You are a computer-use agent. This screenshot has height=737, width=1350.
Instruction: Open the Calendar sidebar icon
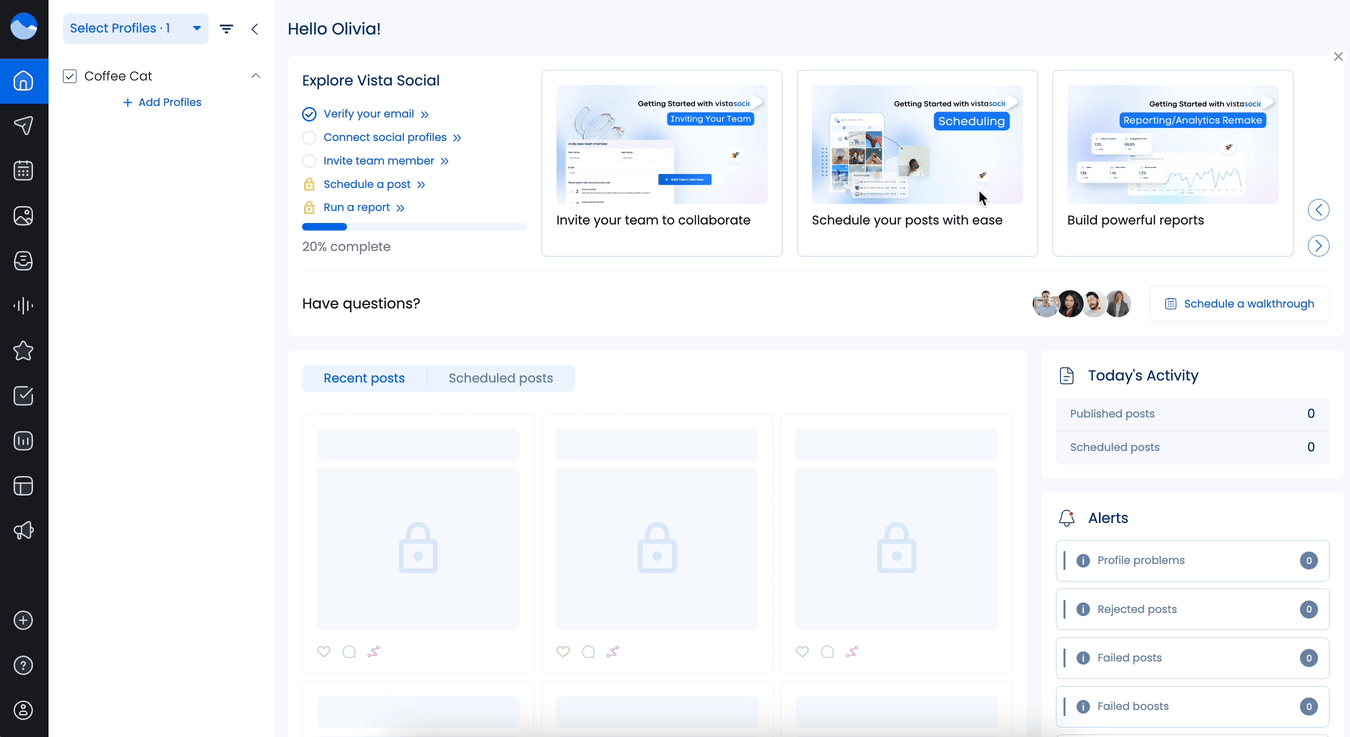[x=24, y=171]
